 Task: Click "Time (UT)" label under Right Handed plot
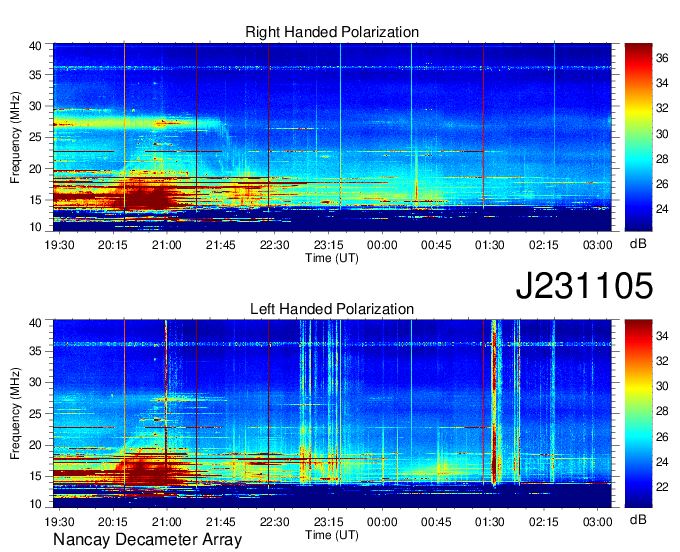(332, 258)
